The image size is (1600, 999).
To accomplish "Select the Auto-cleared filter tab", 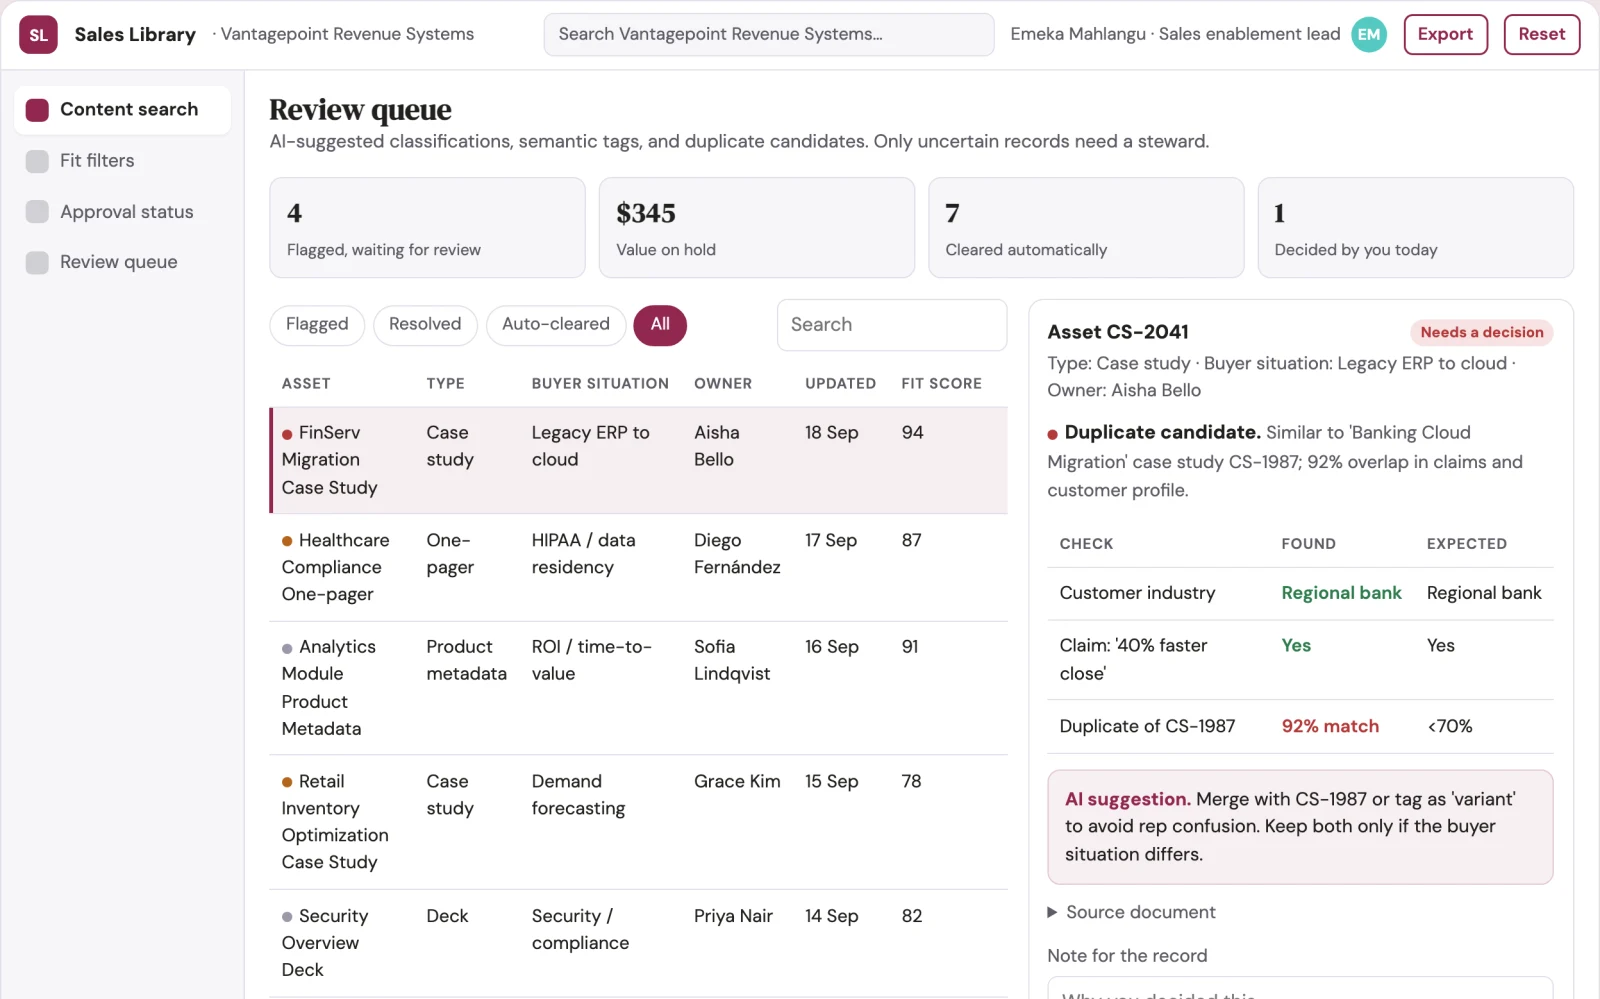I will 556,325.
